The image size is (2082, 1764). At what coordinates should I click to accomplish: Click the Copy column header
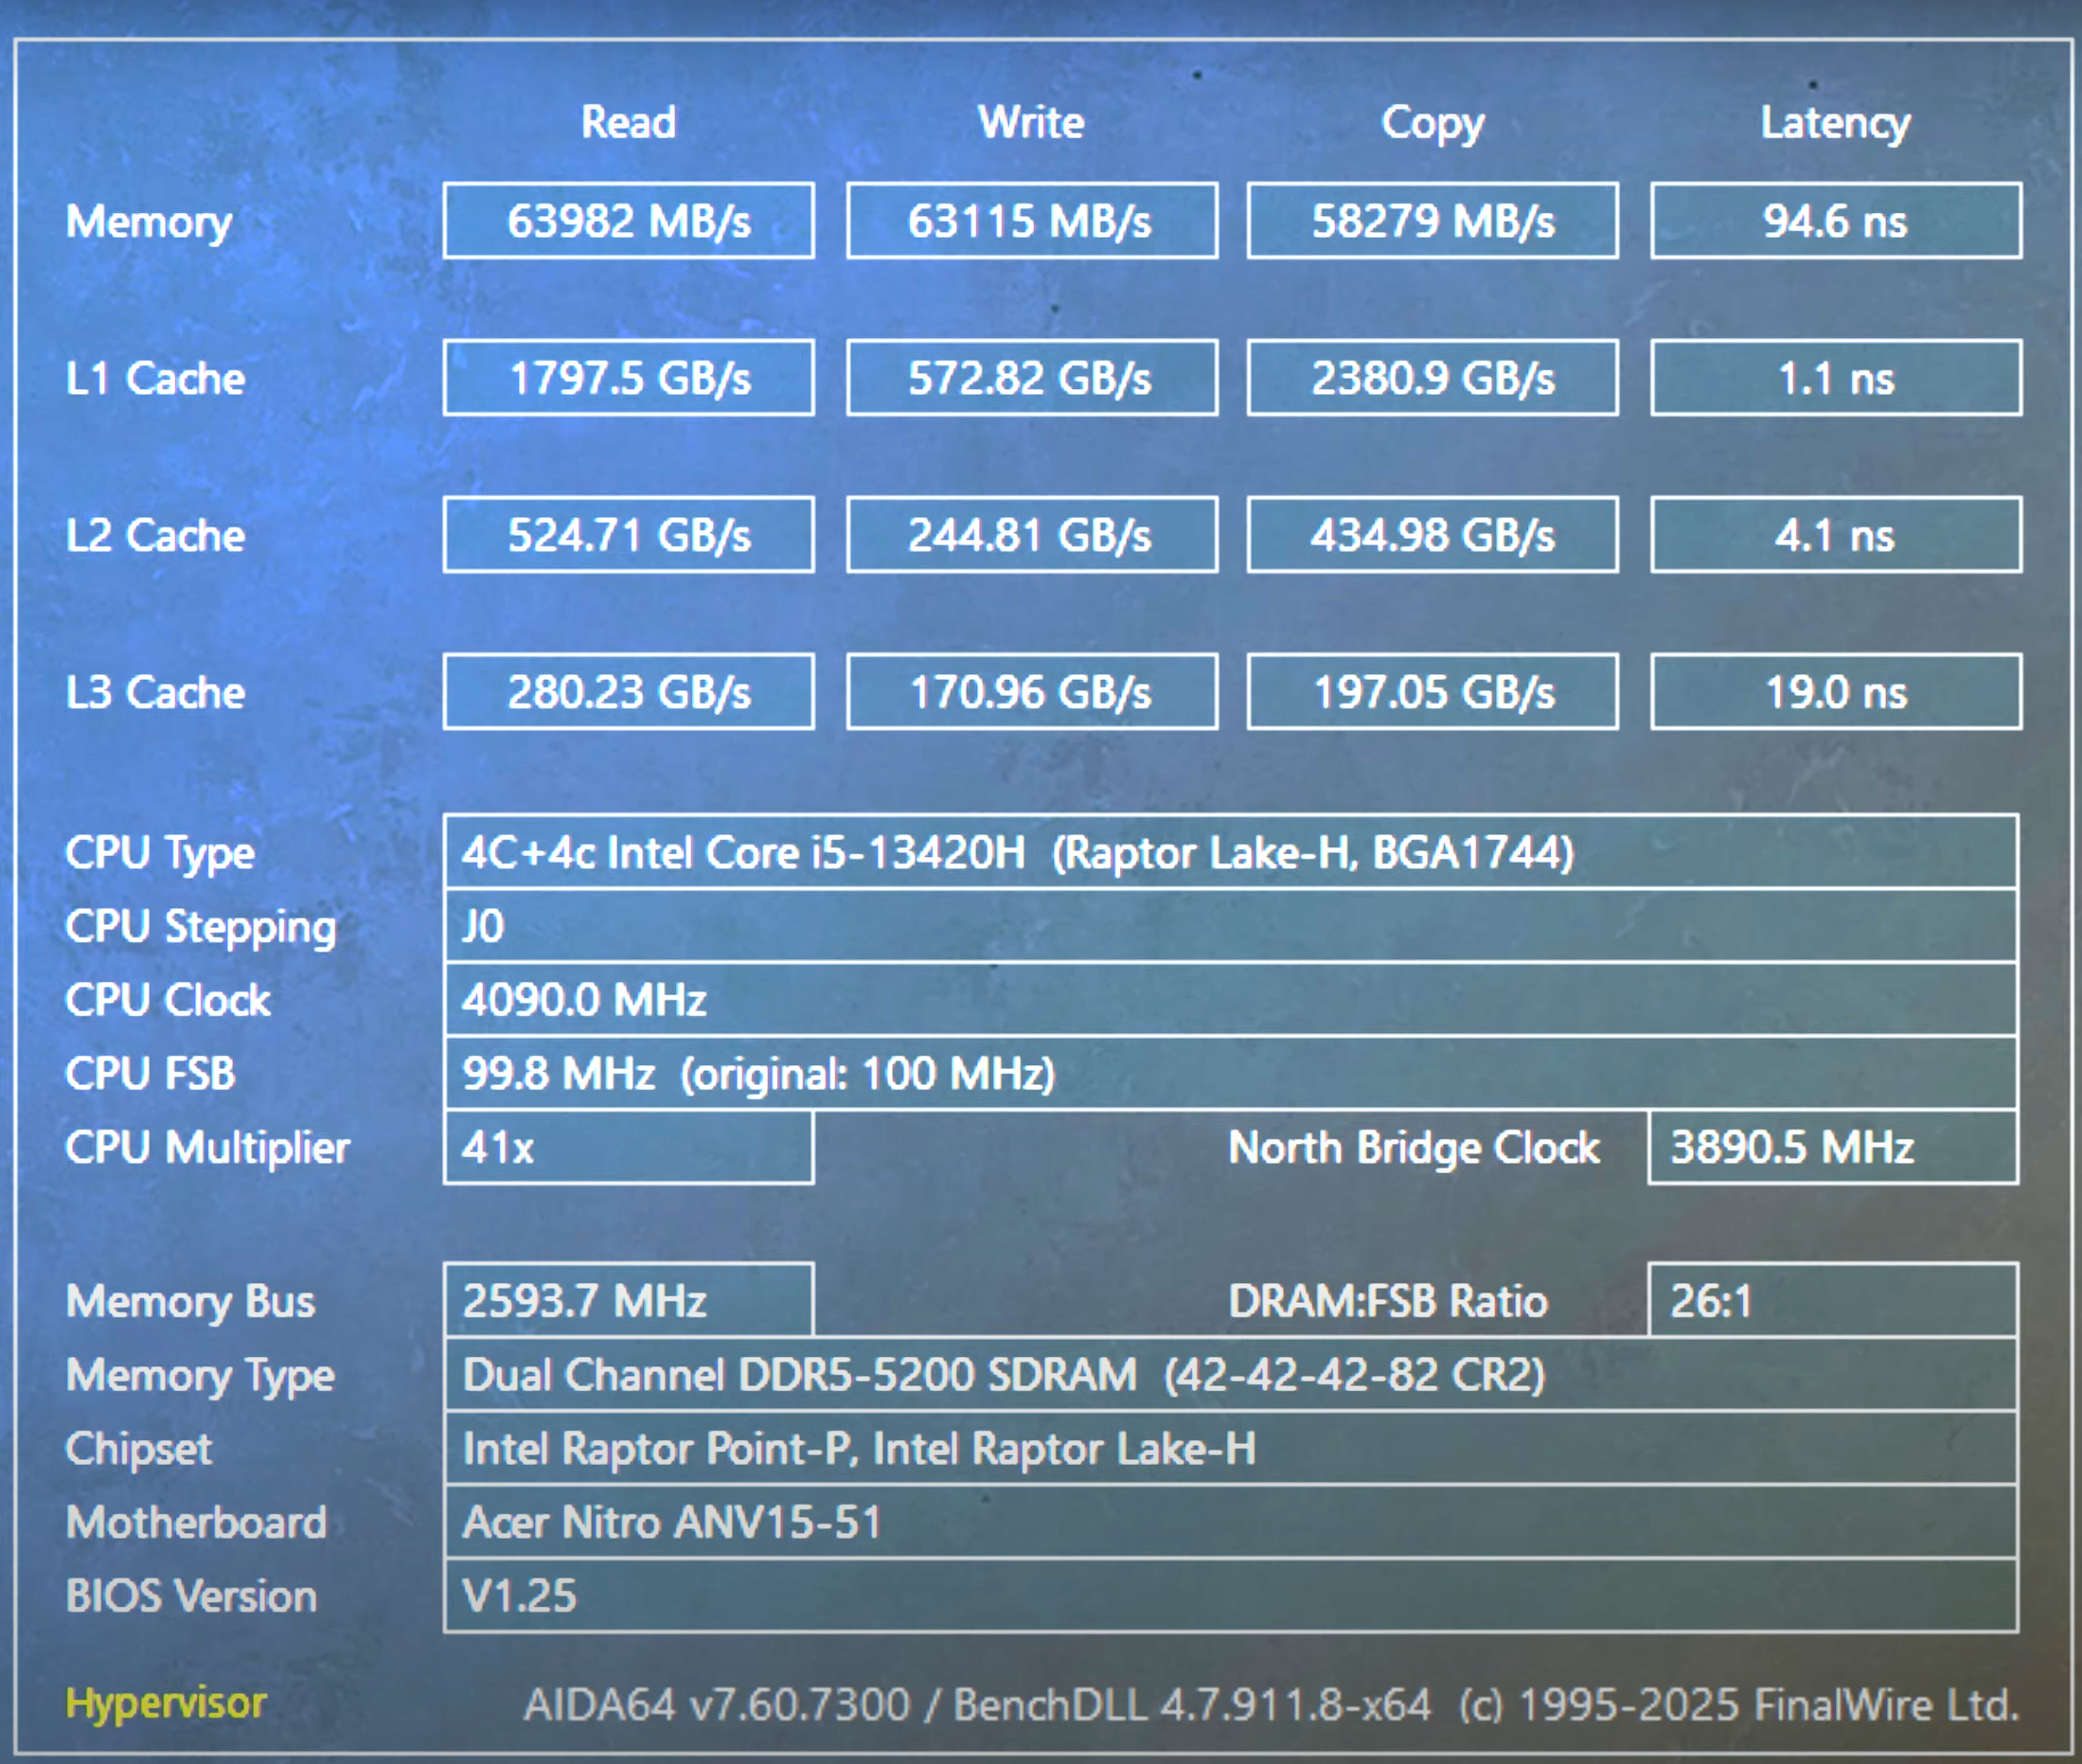point(1432,124)
